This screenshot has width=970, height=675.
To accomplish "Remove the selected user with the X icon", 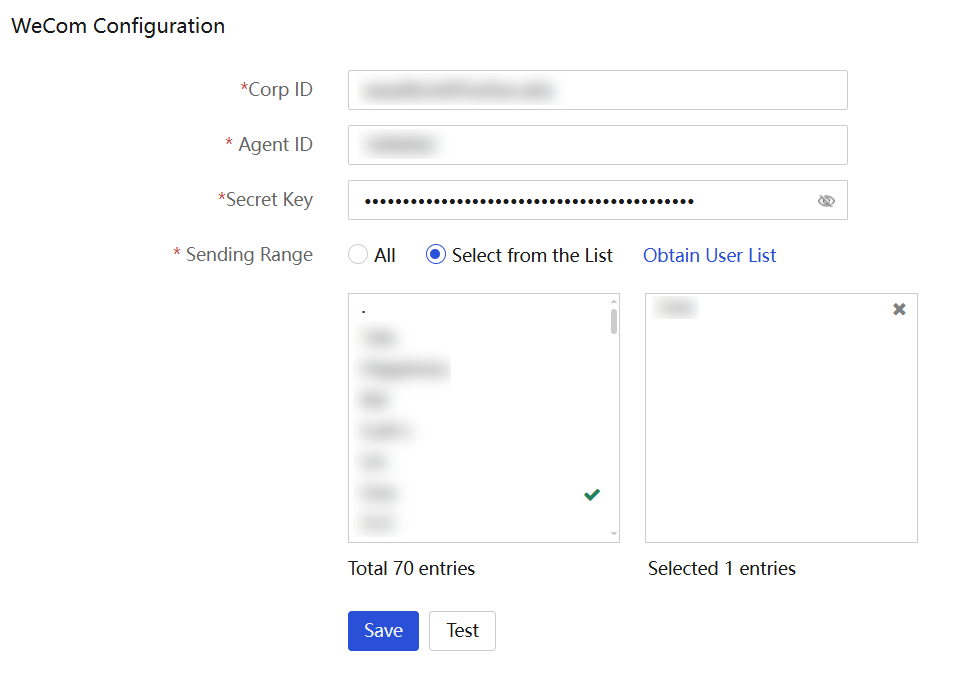I will [899, 309].
